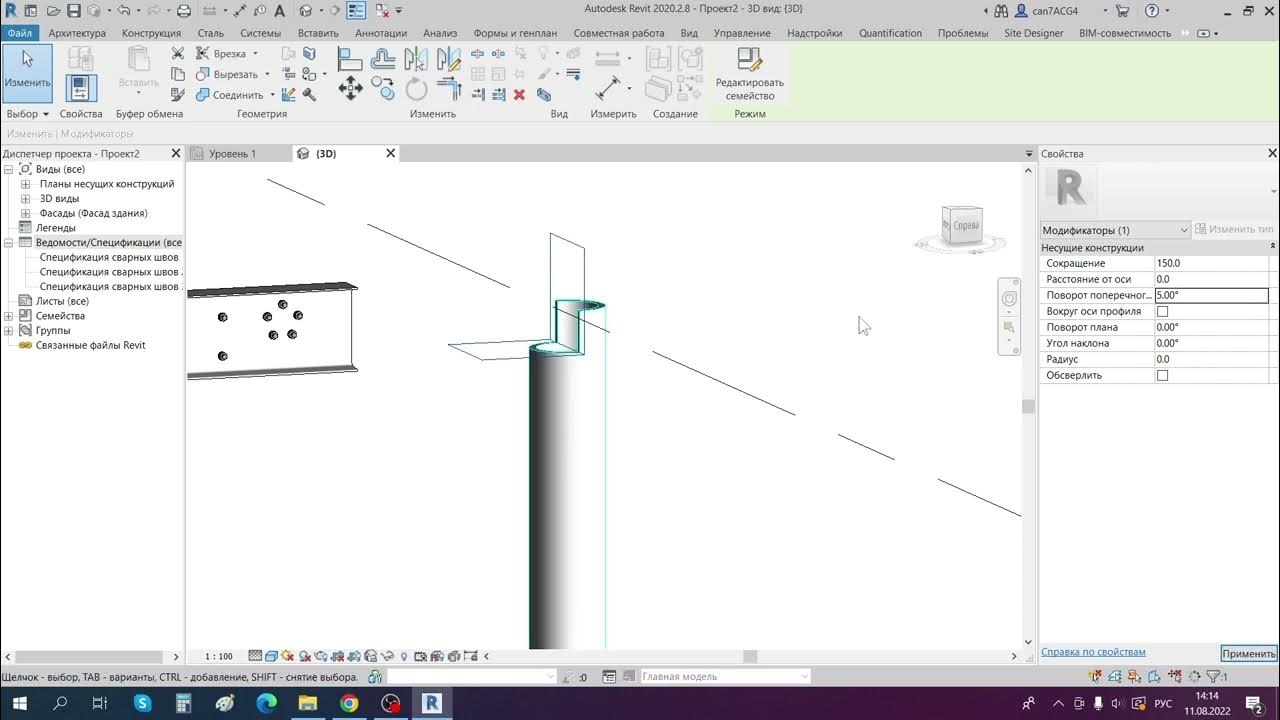Open the Свойства properties palette icon

point(81,88)
